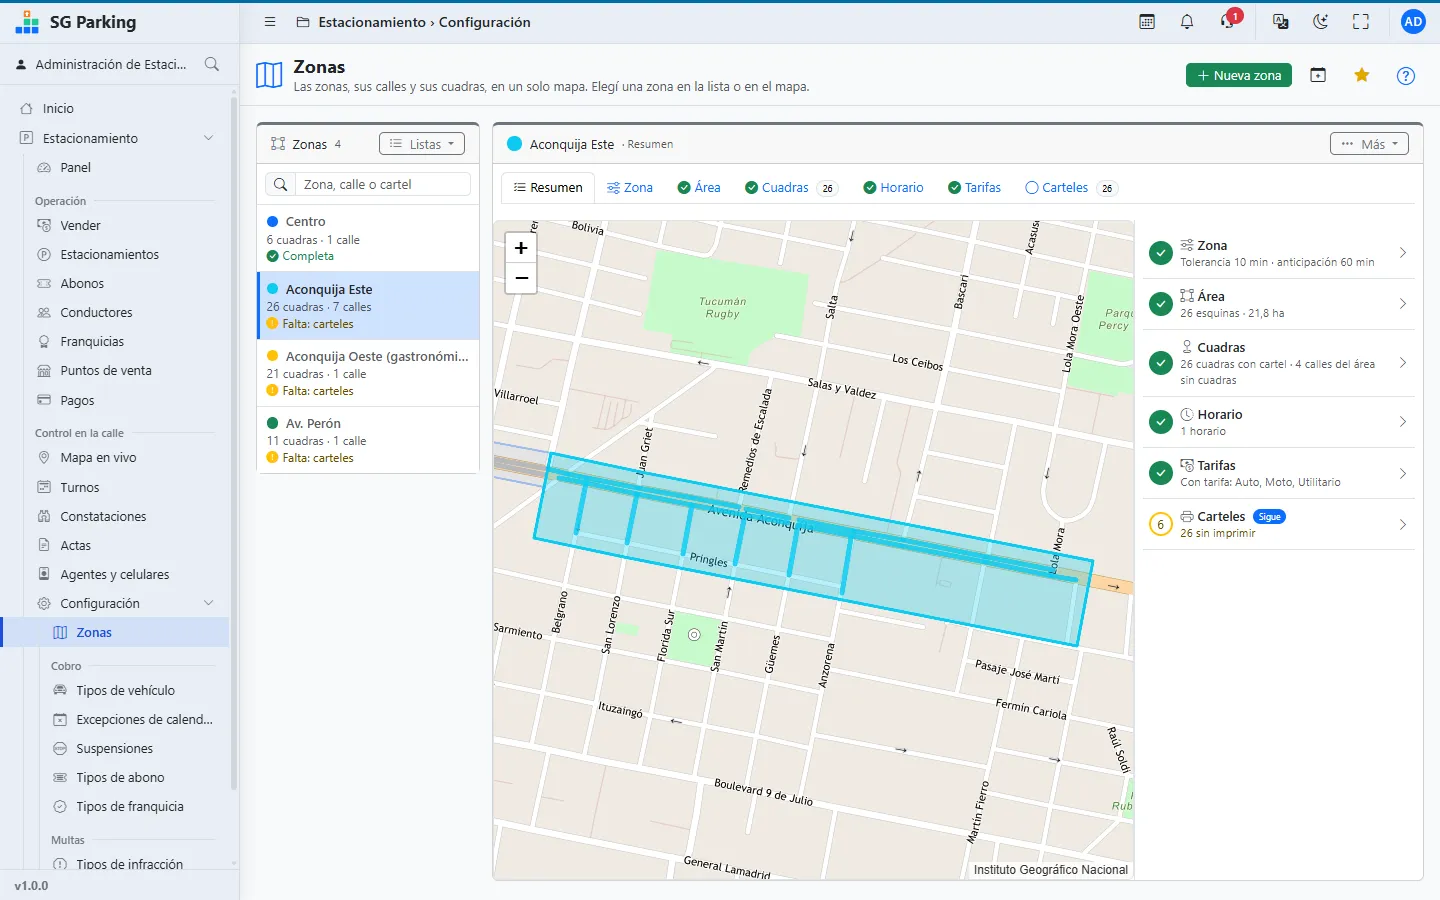Switch to the Cuadras tab
Screen dimensions: 1440x900
(791, 188)
